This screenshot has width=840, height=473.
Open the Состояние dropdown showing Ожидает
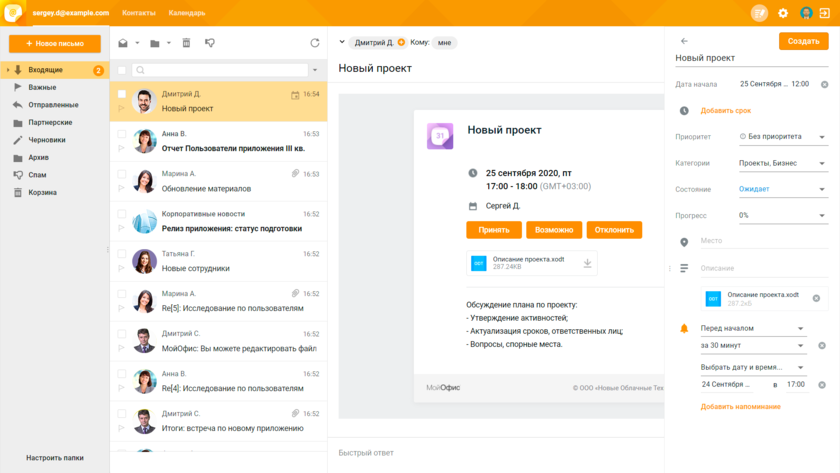782,189
